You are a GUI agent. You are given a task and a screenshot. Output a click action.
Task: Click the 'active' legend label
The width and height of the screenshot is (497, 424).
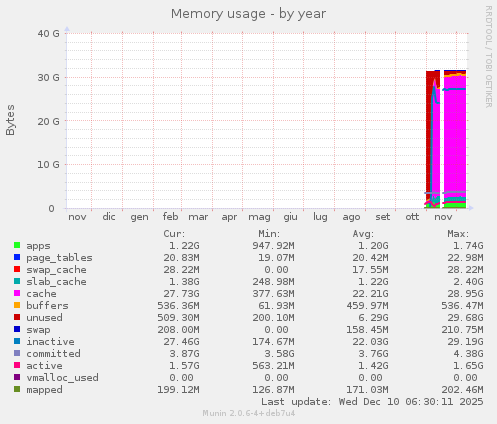(44, 366)
